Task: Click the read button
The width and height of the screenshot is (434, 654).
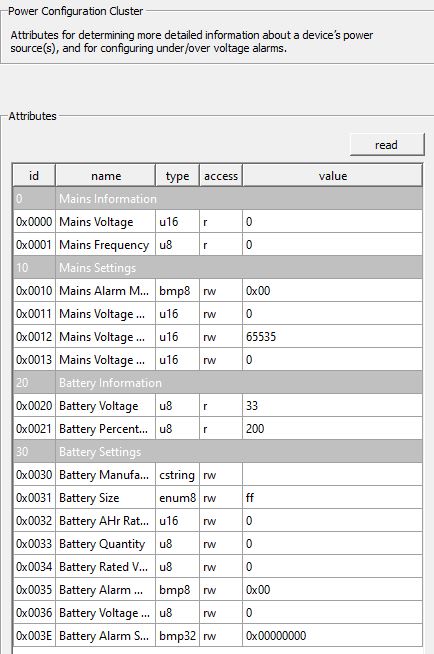Action: tap(387, 145)
